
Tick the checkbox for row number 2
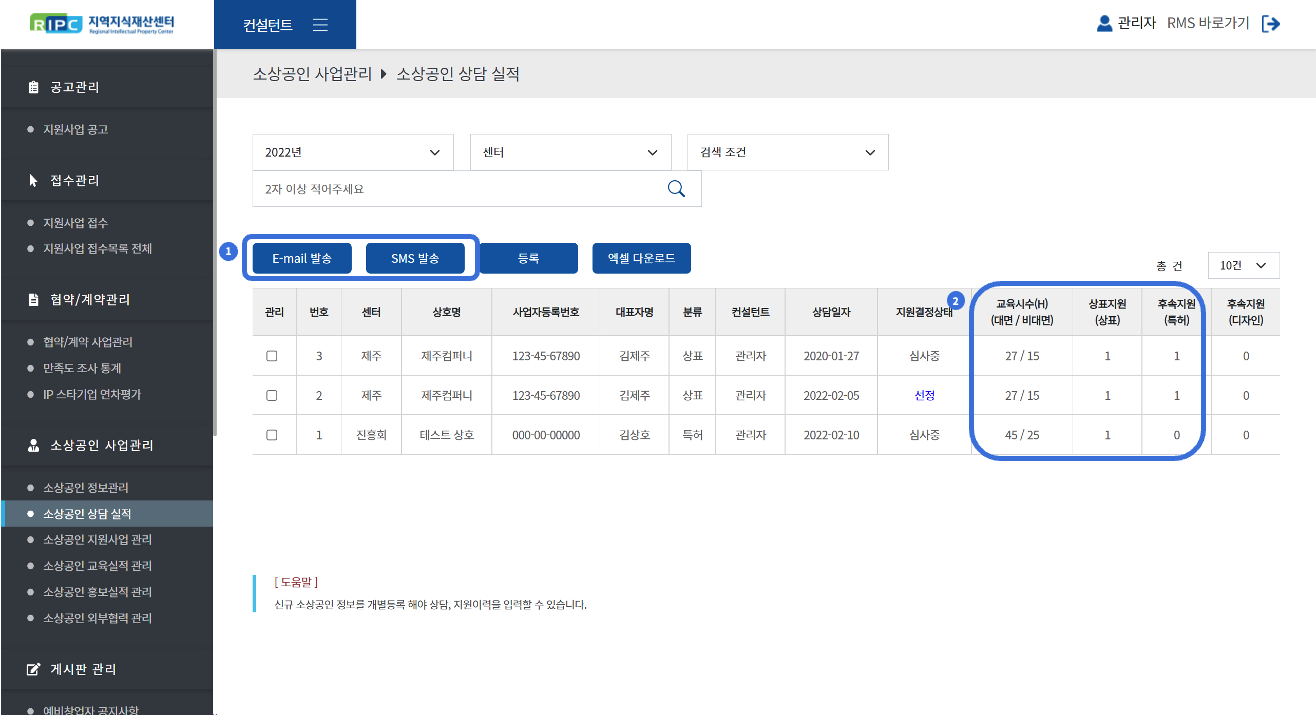(x=271, y=396)
